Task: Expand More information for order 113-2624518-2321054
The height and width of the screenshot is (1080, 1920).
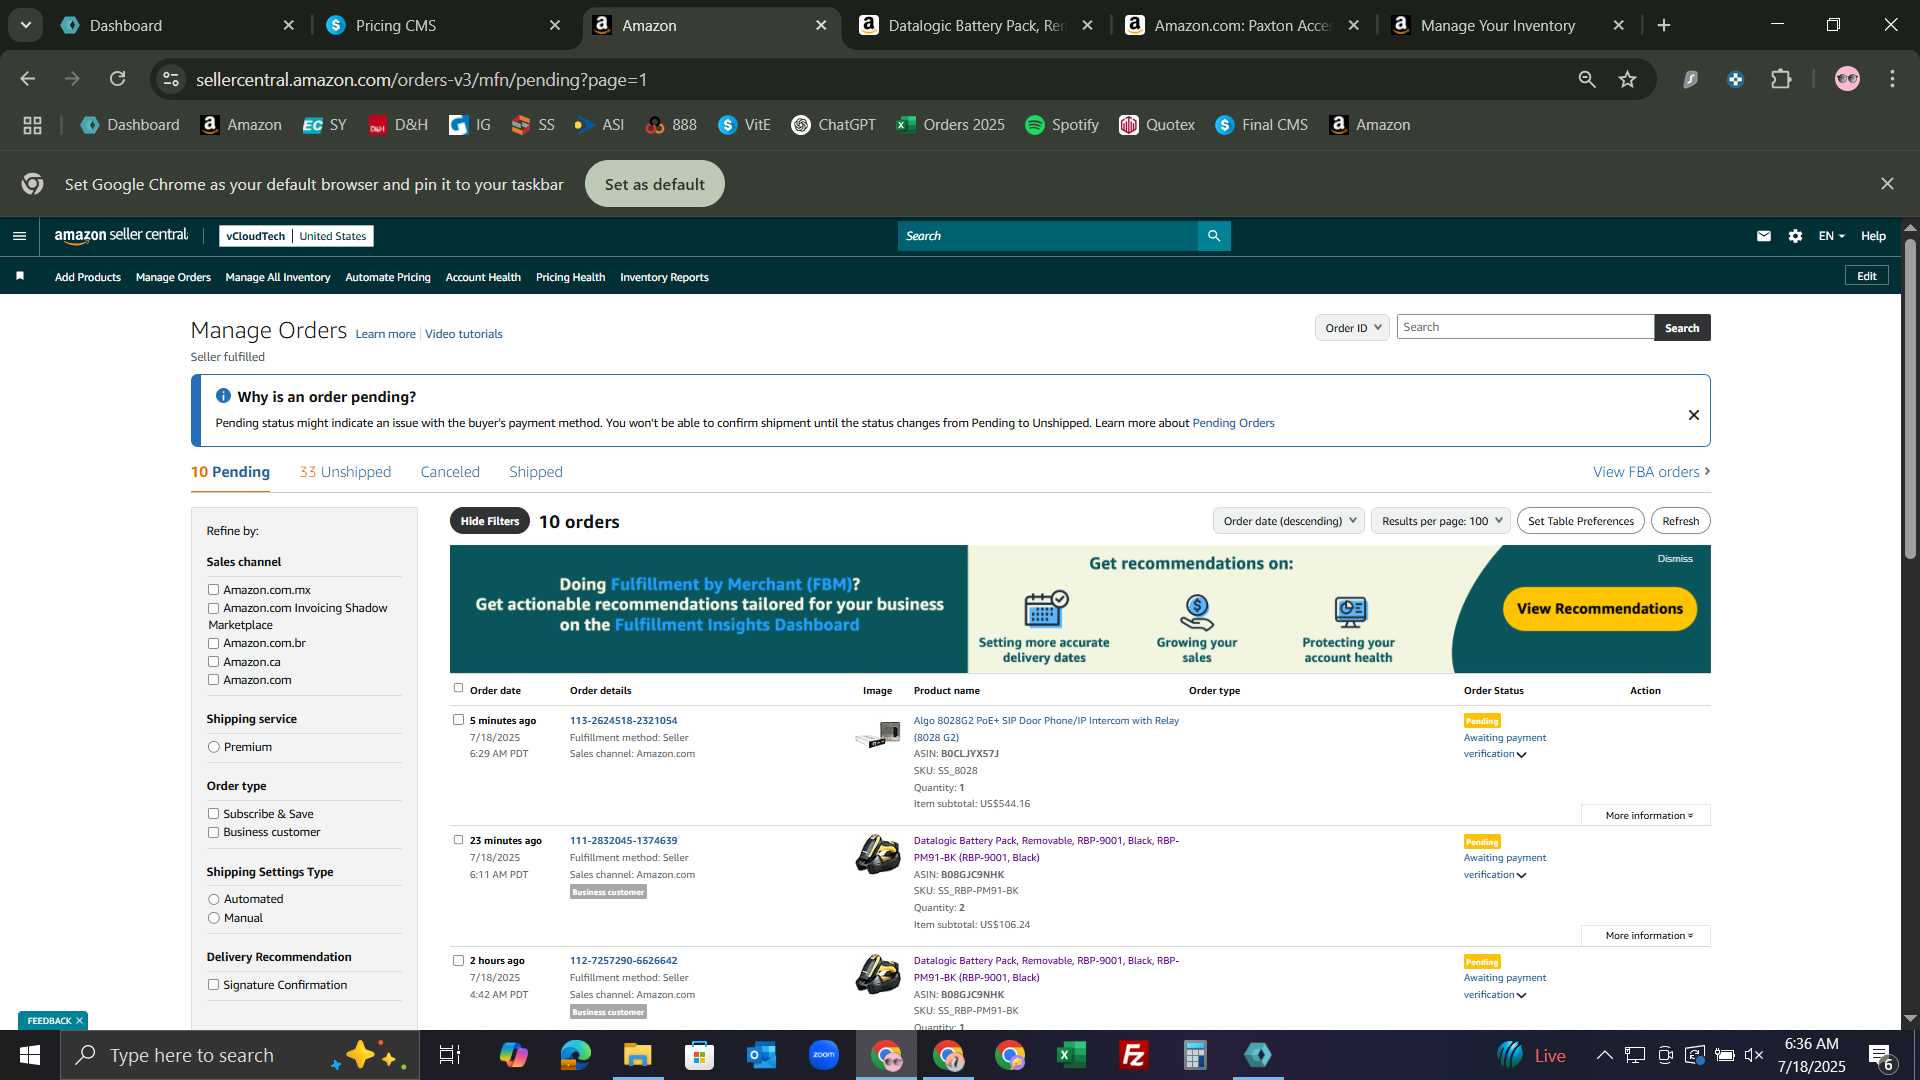Action: 1646,815
